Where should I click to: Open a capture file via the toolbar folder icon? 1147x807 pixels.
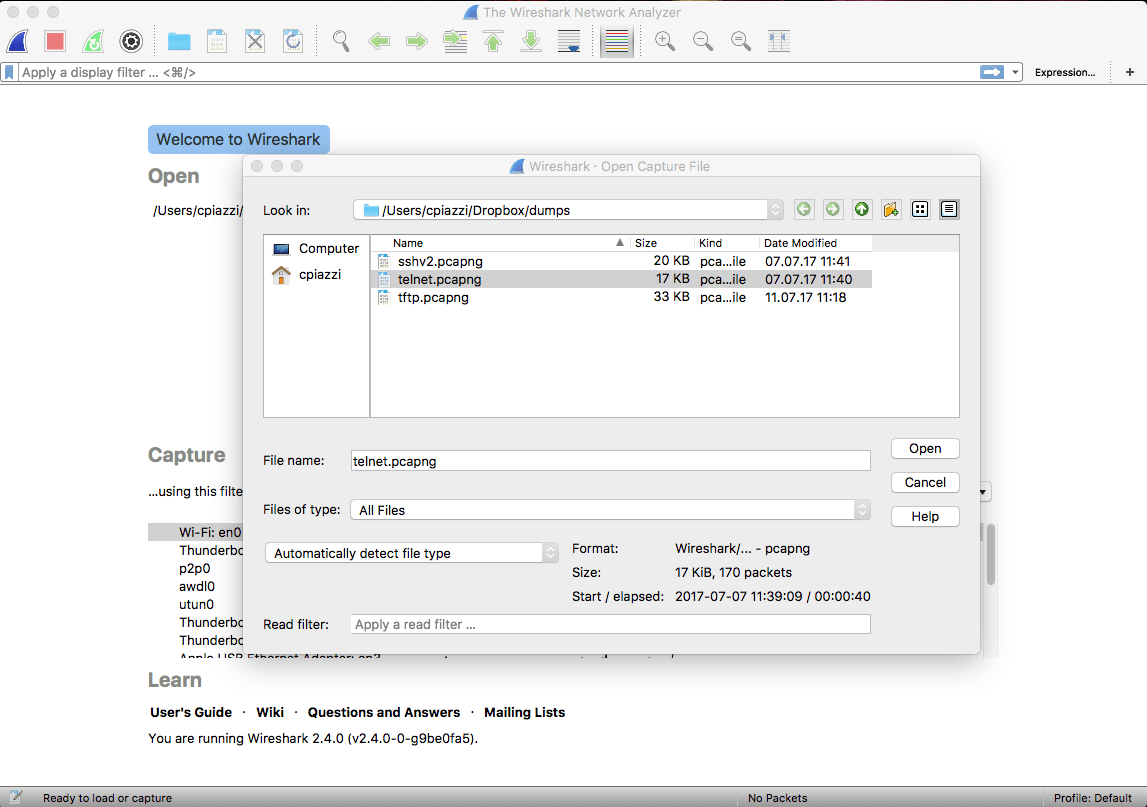point(179,41)
